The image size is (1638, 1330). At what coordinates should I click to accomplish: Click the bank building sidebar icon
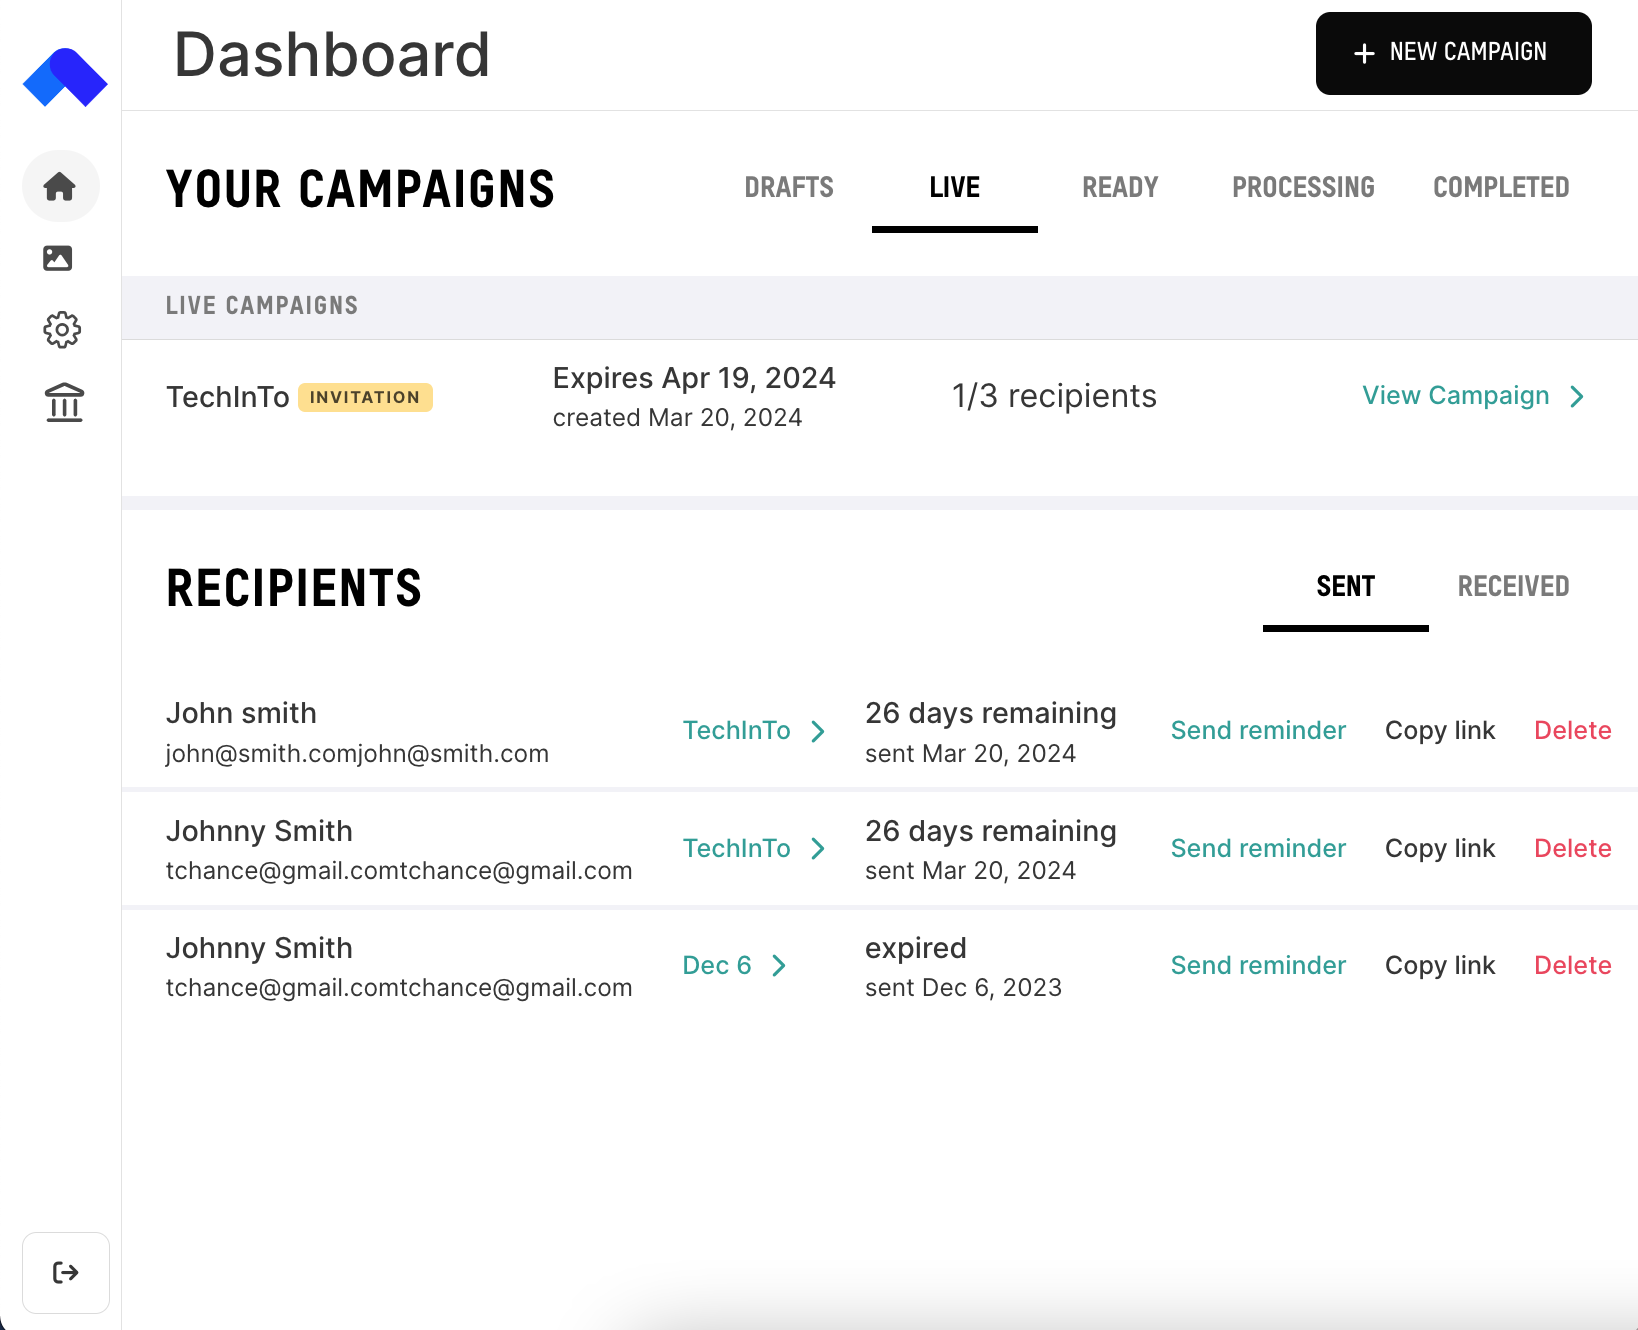pos(64,402)
